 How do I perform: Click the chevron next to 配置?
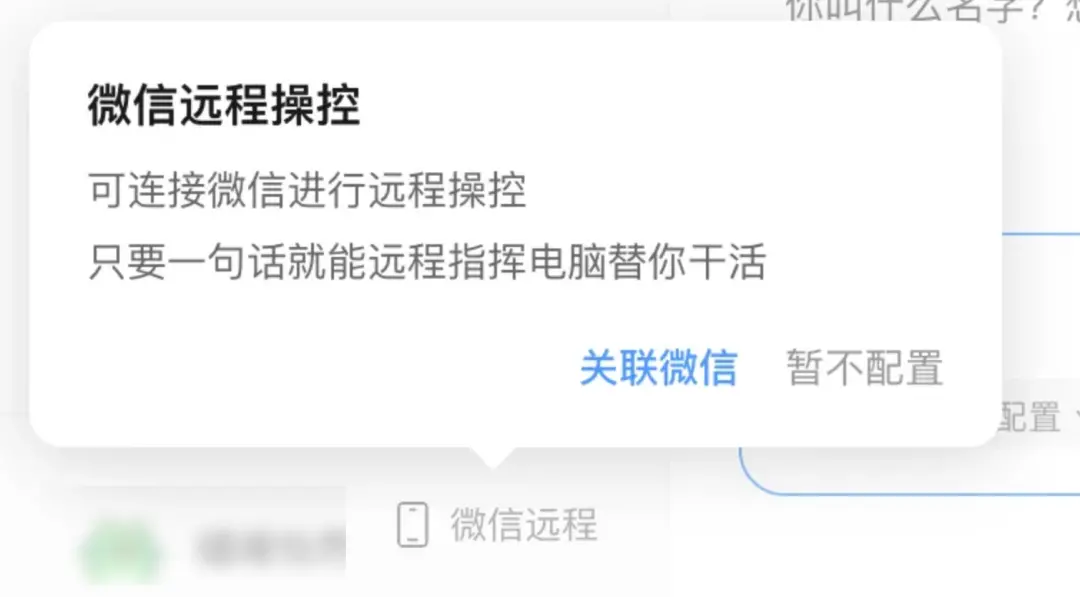pos(1077,417)
